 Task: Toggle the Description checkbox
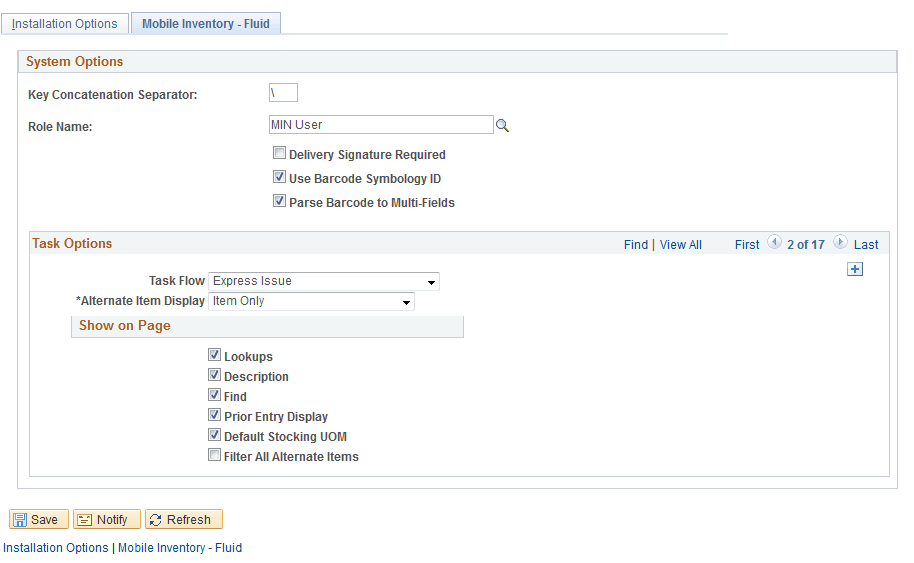(215, 375)
